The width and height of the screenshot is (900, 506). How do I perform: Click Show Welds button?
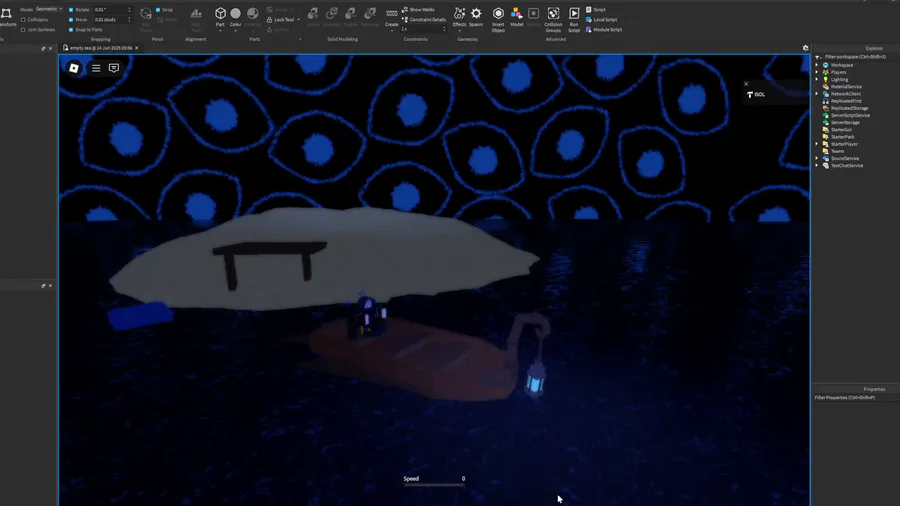pos(418,10)
